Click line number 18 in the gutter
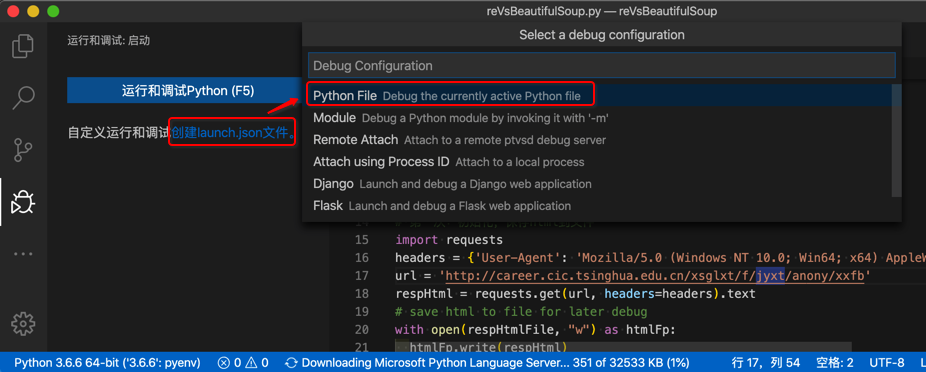 (362, 293)
